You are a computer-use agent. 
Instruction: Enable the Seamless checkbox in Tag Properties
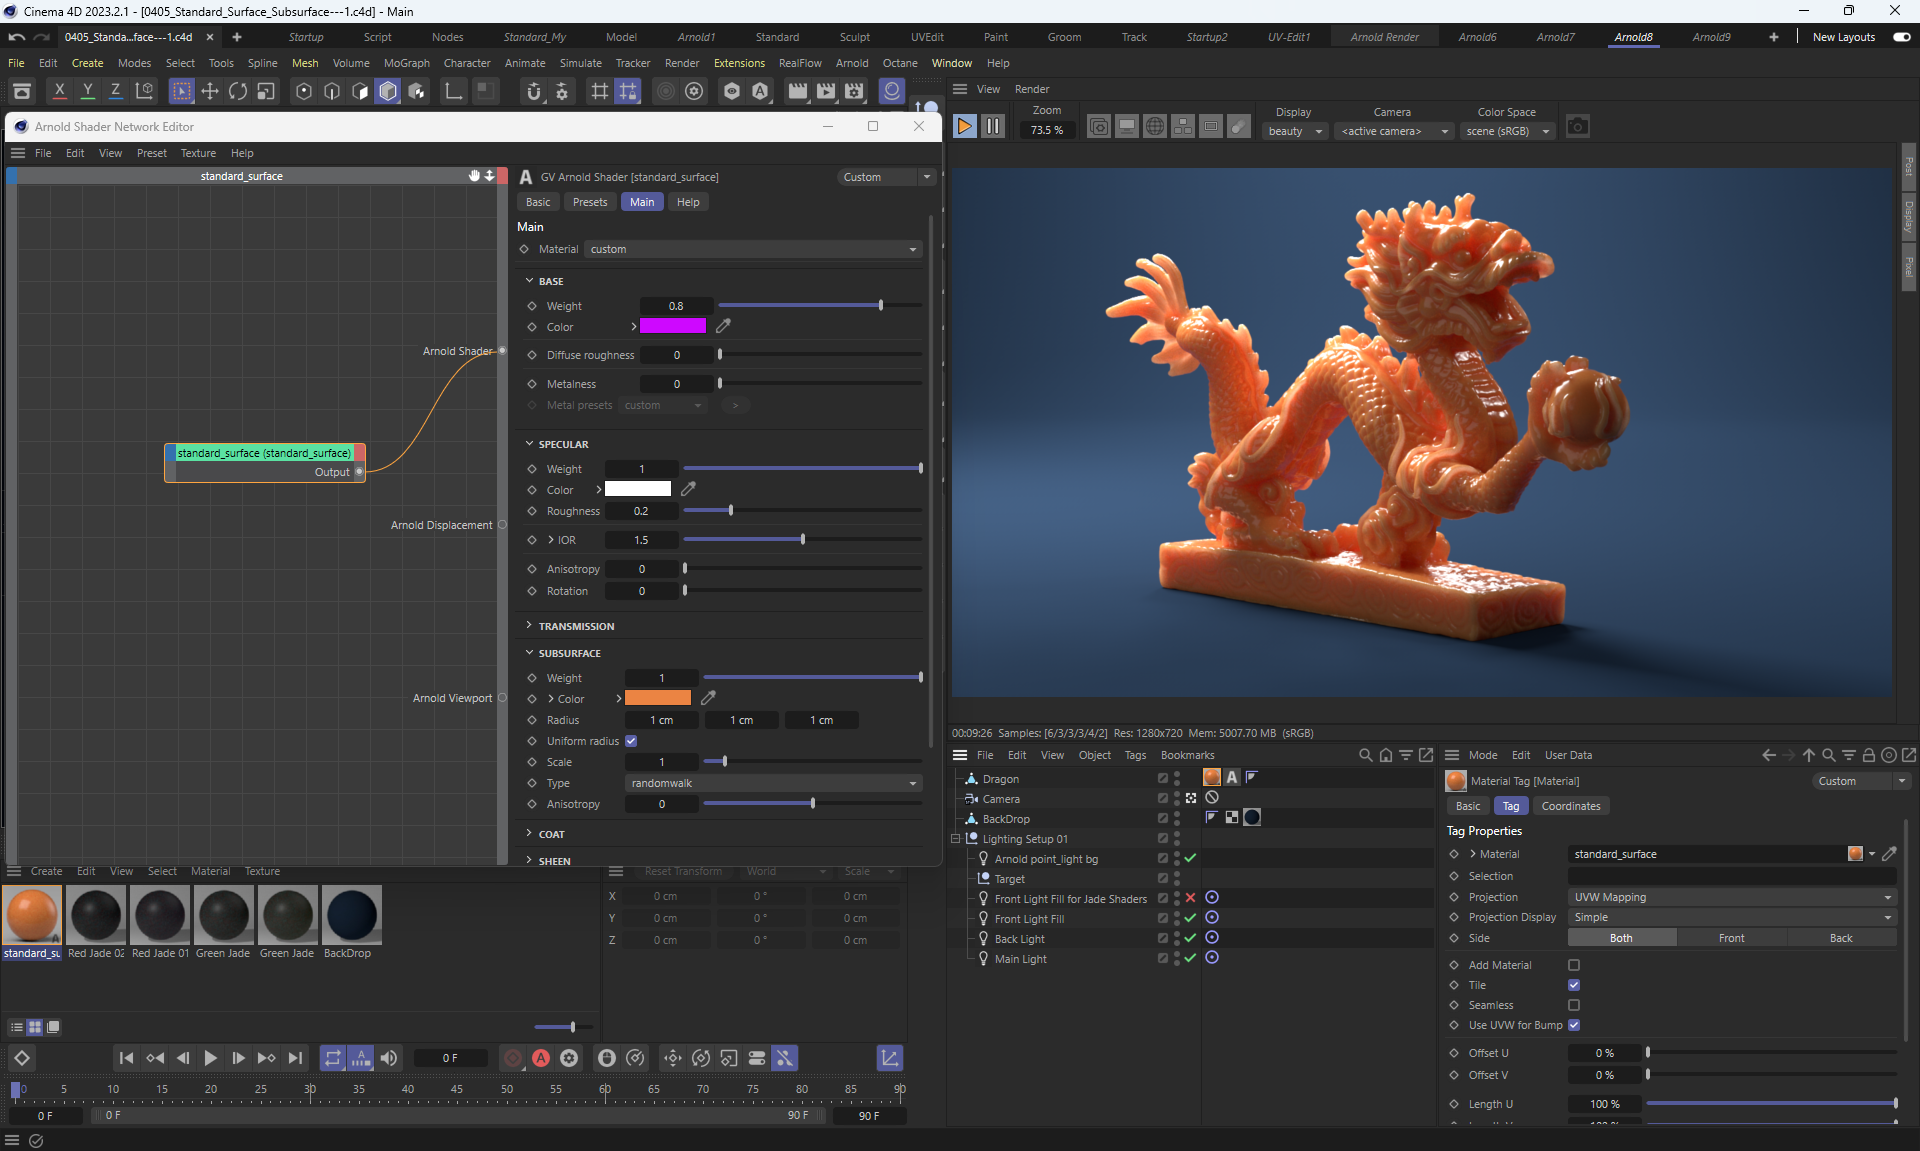coord(1574,1005)
